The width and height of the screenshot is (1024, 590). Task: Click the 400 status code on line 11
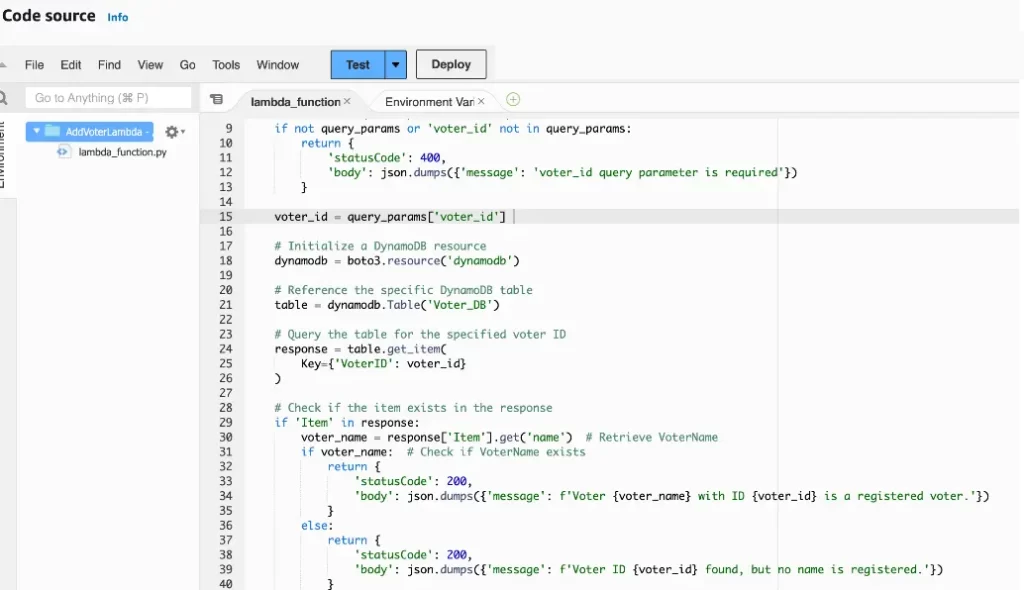430,157
